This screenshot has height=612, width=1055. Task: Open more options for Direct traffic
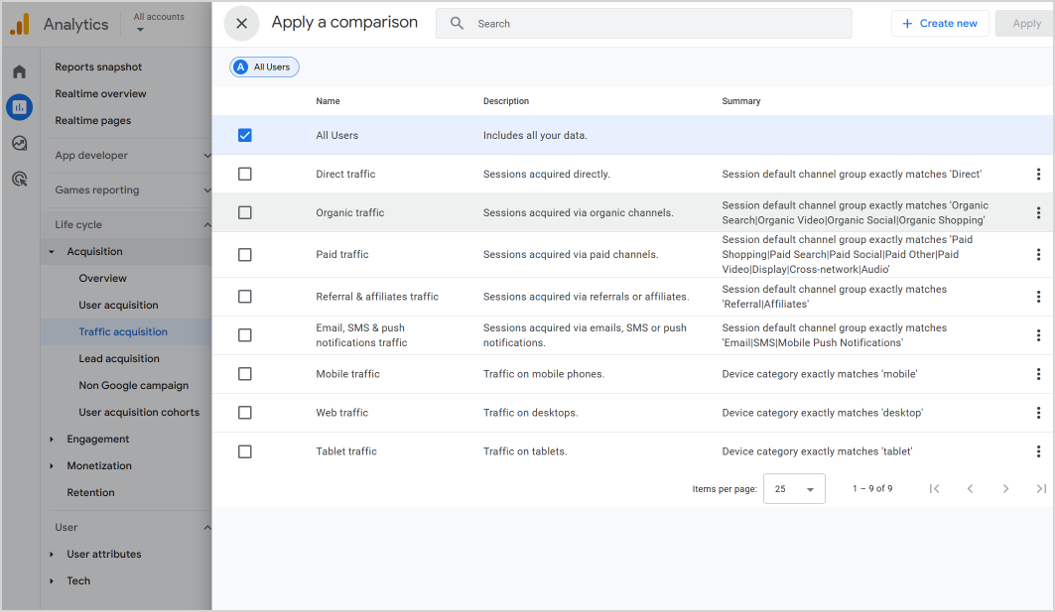tap(1038, 174)
